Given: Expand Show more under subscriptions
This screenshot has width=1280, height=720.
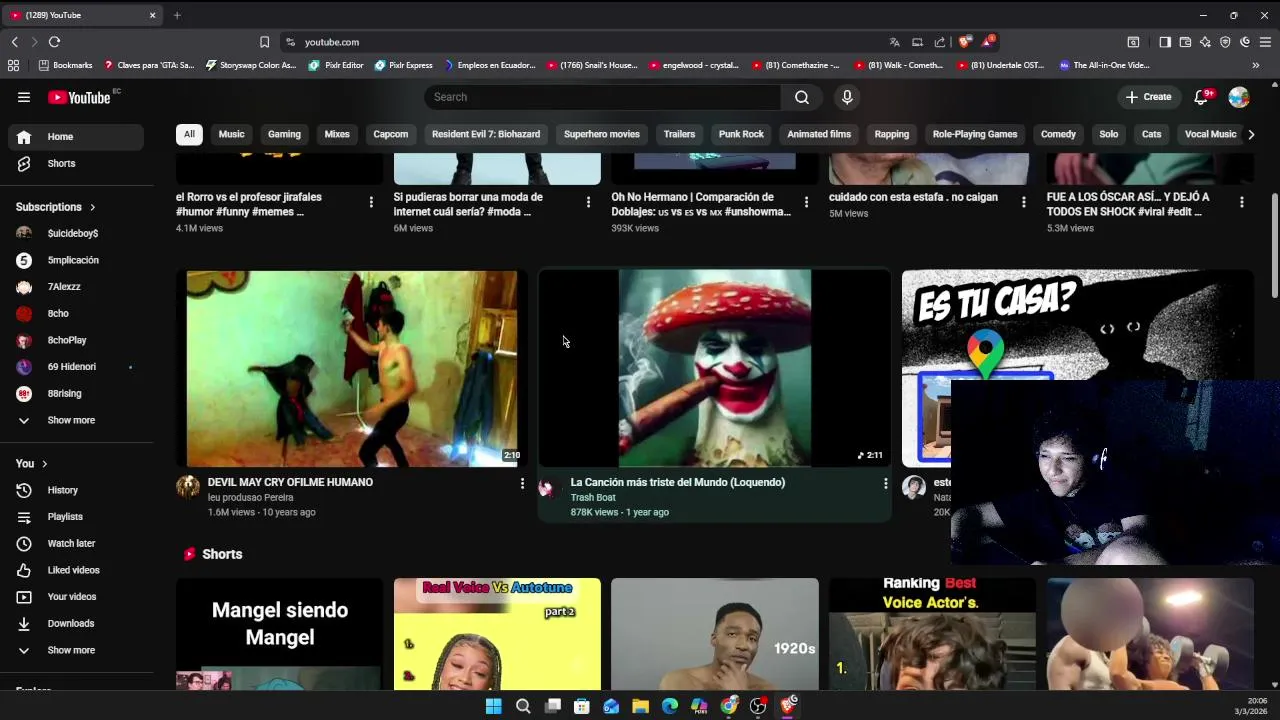Looking at the screenshot, I should click(77, 420).
